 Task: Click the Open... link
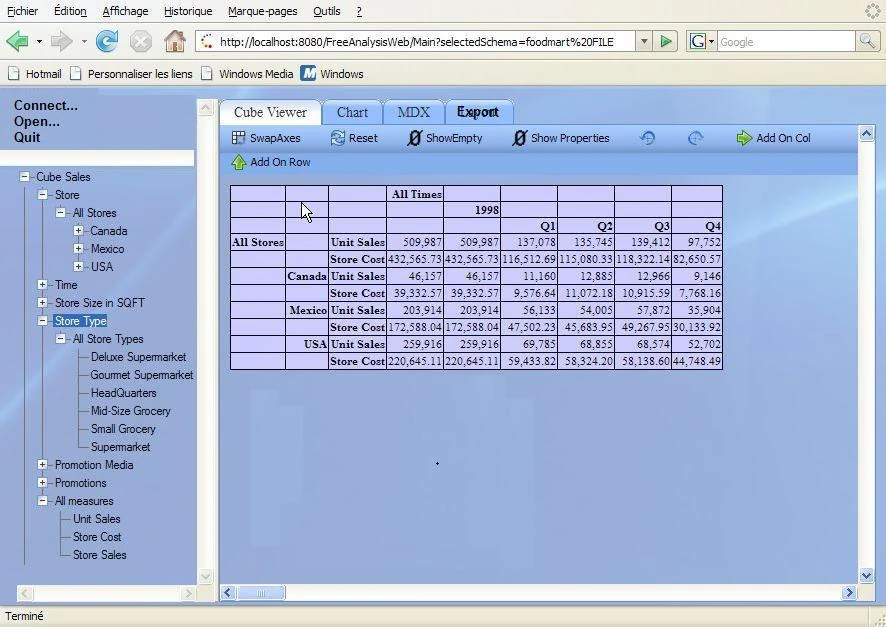[x=37, y=121]
